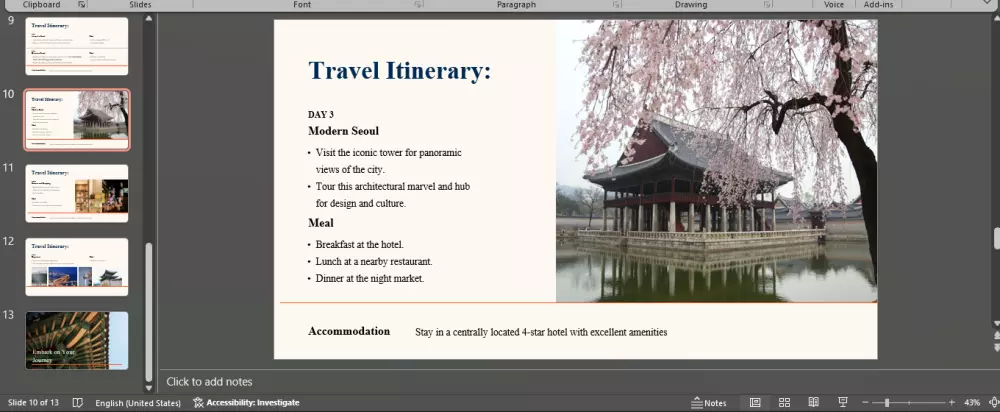Switch to Reading View

click(813, 402)
